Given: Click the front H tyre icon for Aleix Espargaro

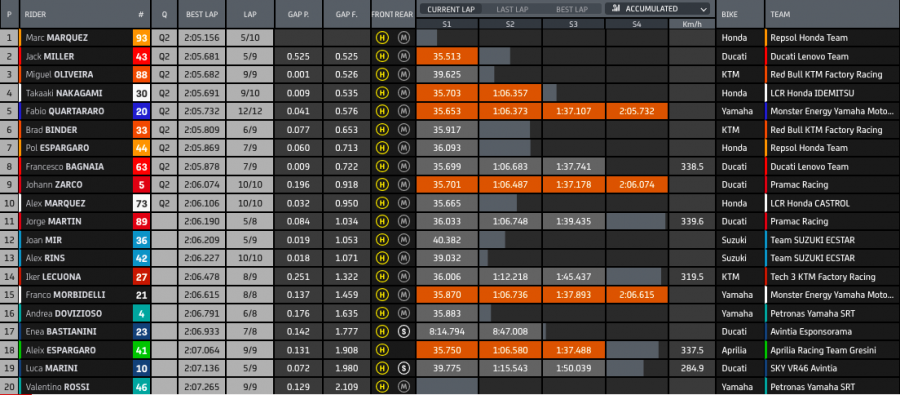Looking at the screenshot, I should [x=381, y=350].
